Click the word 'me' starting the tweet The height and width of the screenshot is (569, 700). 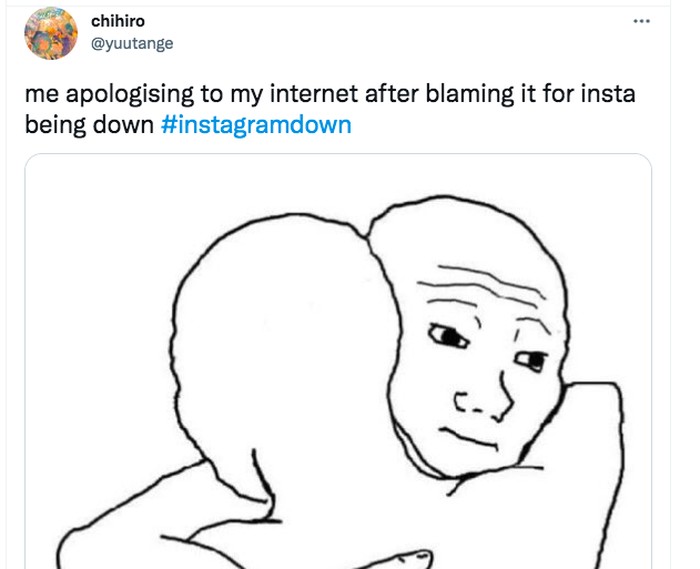(x=42, y=95)
